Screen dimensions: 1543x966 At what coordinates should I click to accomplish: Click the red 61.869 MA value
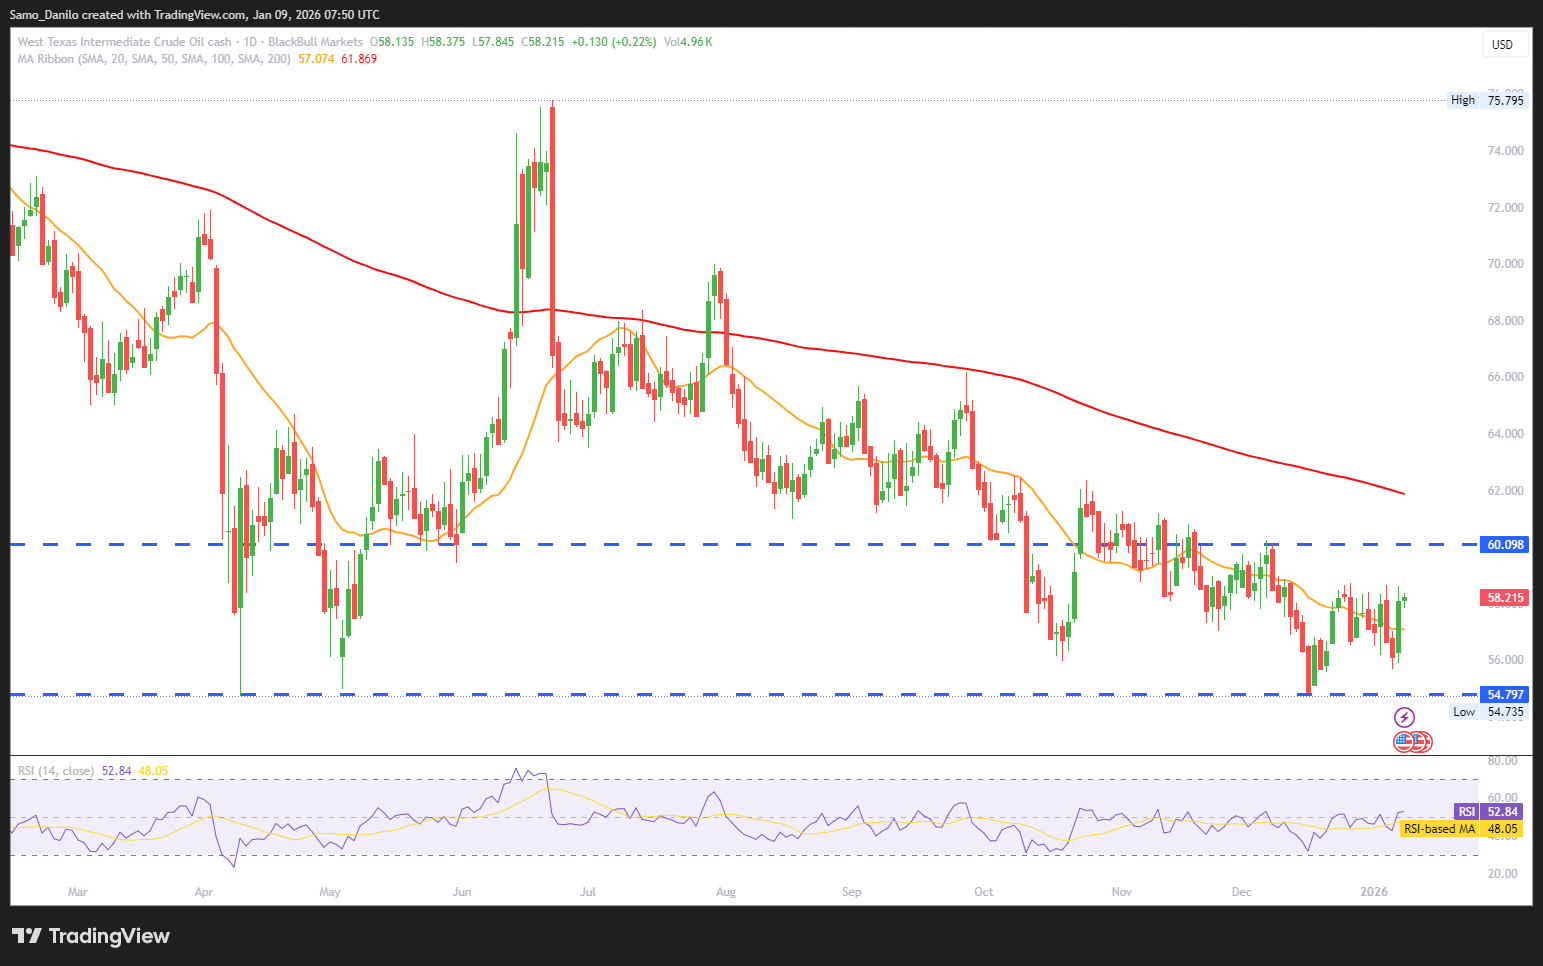tap(359, 59)
